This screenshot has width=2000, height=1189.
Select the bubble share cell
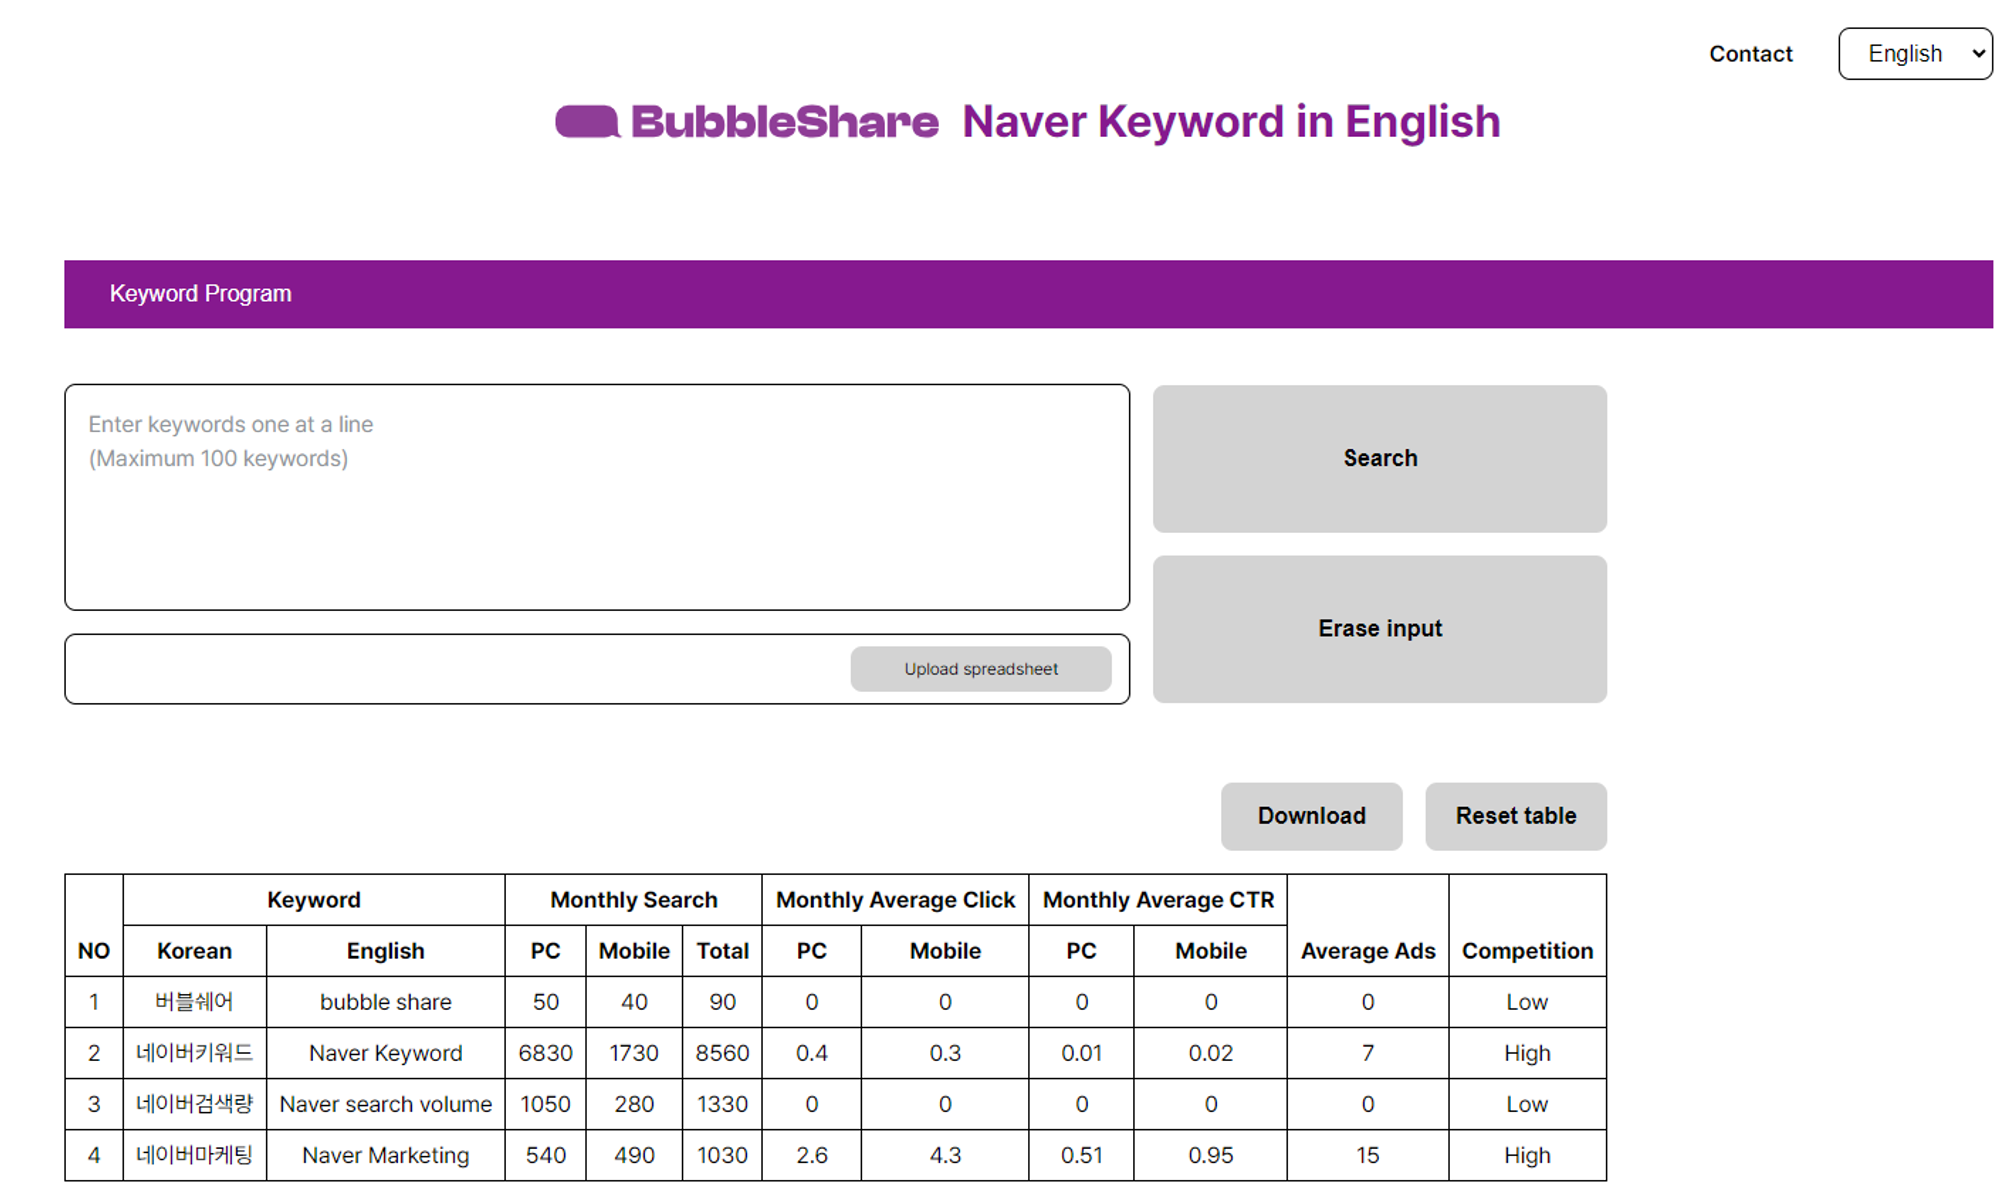385,1002
